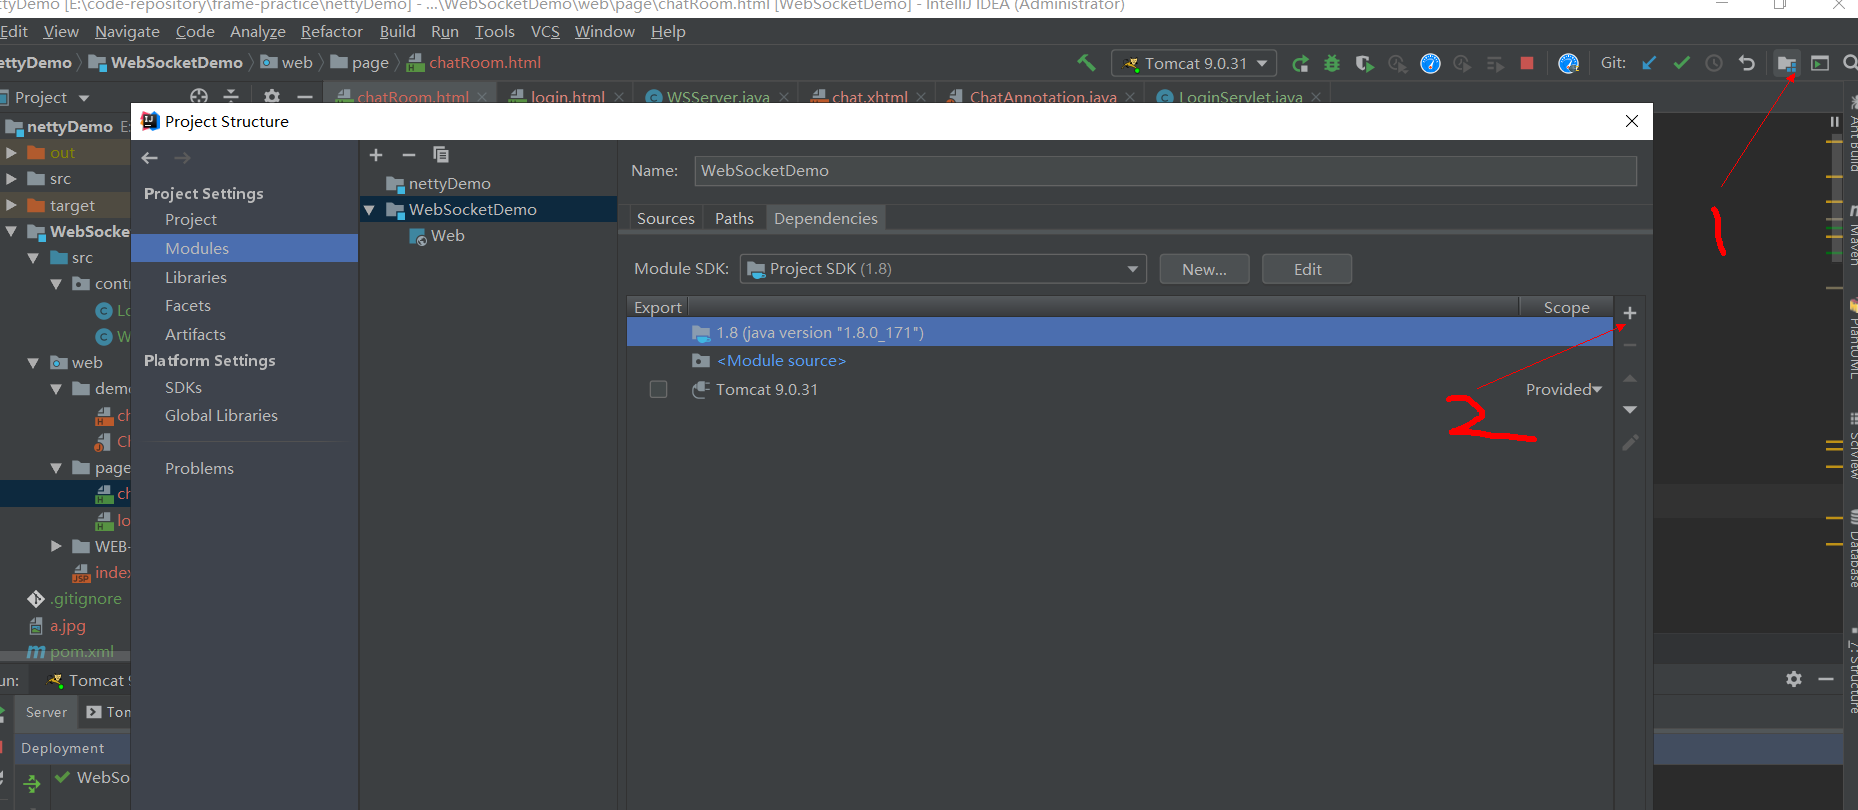Switch to the Sources tab
Viewport: 1858px width, 810px height.
pos(666,219)
